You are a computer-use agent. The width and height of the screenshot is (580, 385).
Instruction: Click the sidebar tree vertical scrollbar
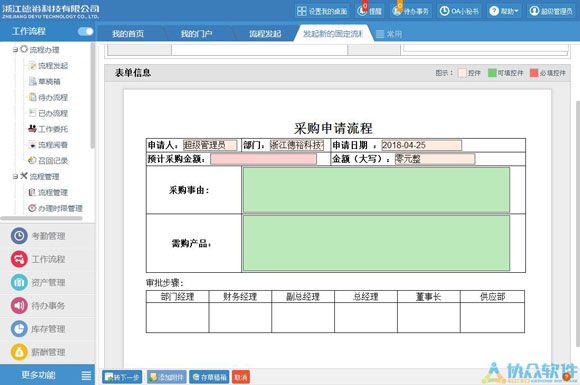[x=92, y=96]
